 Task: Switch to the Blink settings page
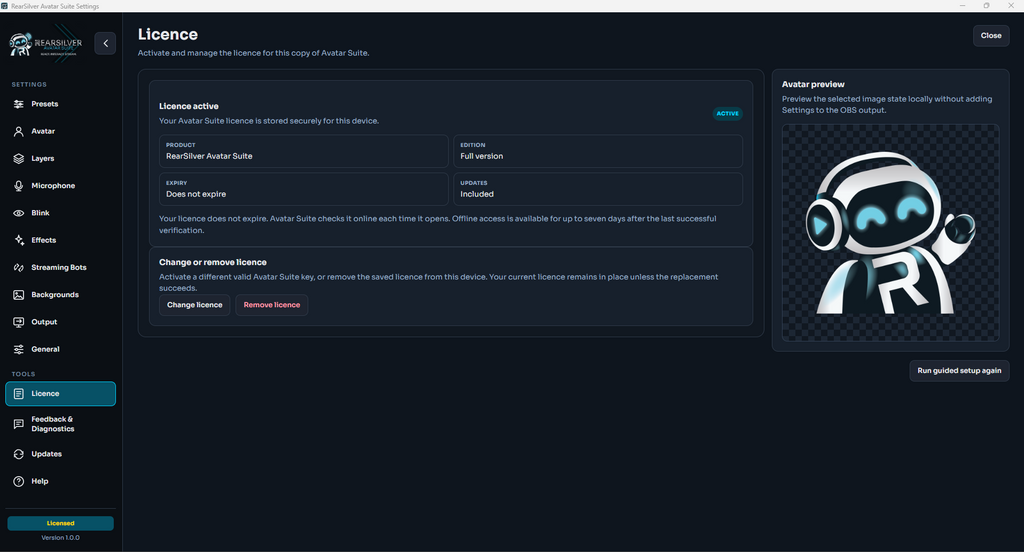[x=61, y=213]
